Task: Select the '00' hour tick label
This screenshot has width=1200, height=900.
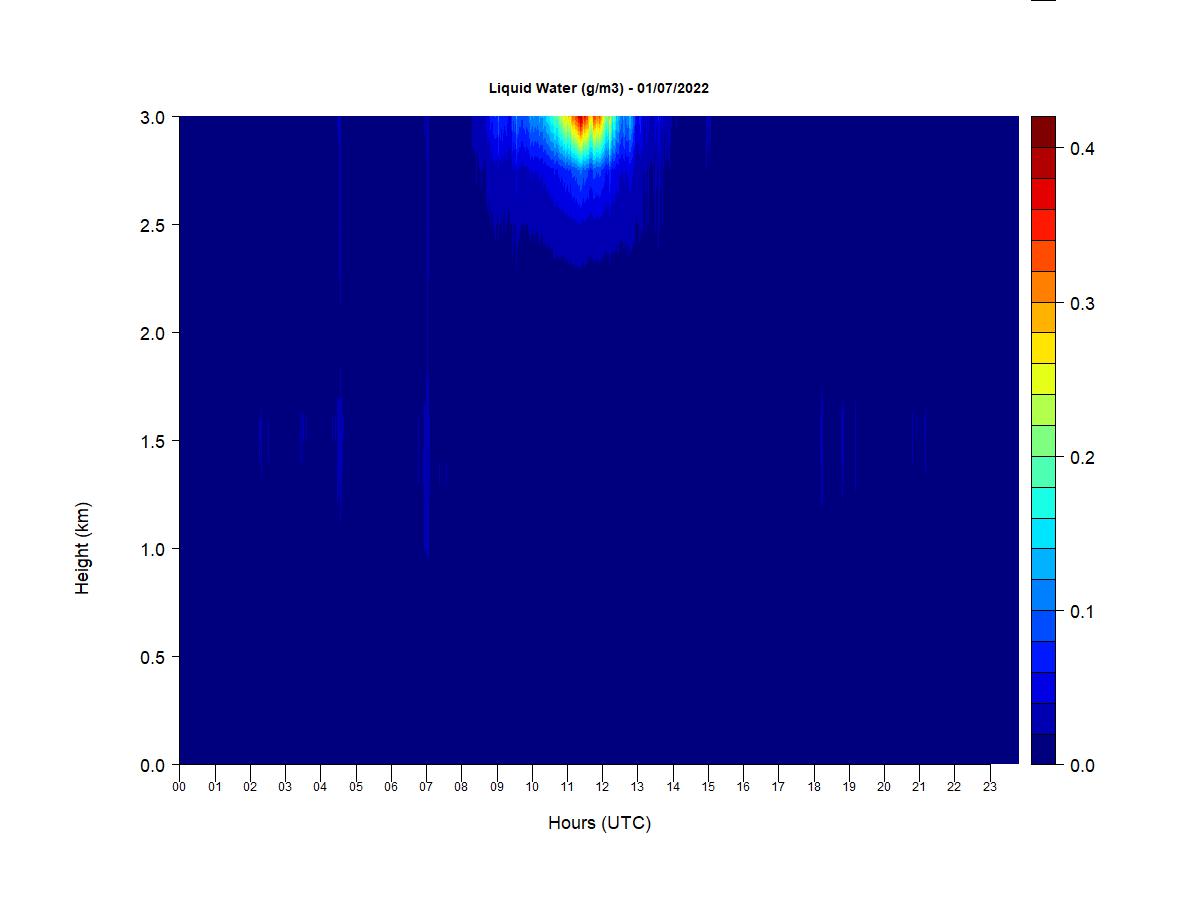Action: coord(179,787)
